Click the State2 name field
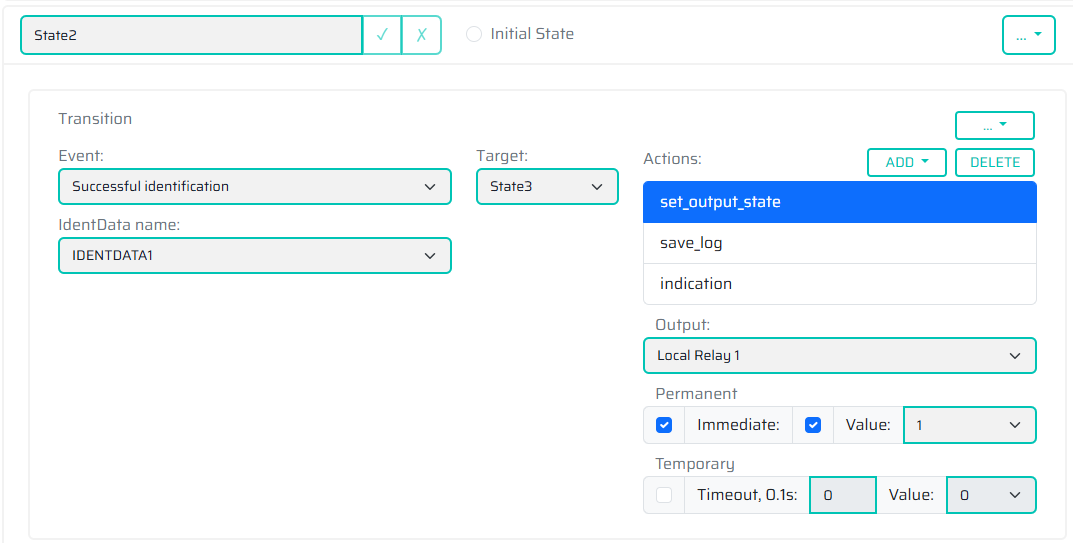The height and width of the screenshot is (543, 1073). 192,35
